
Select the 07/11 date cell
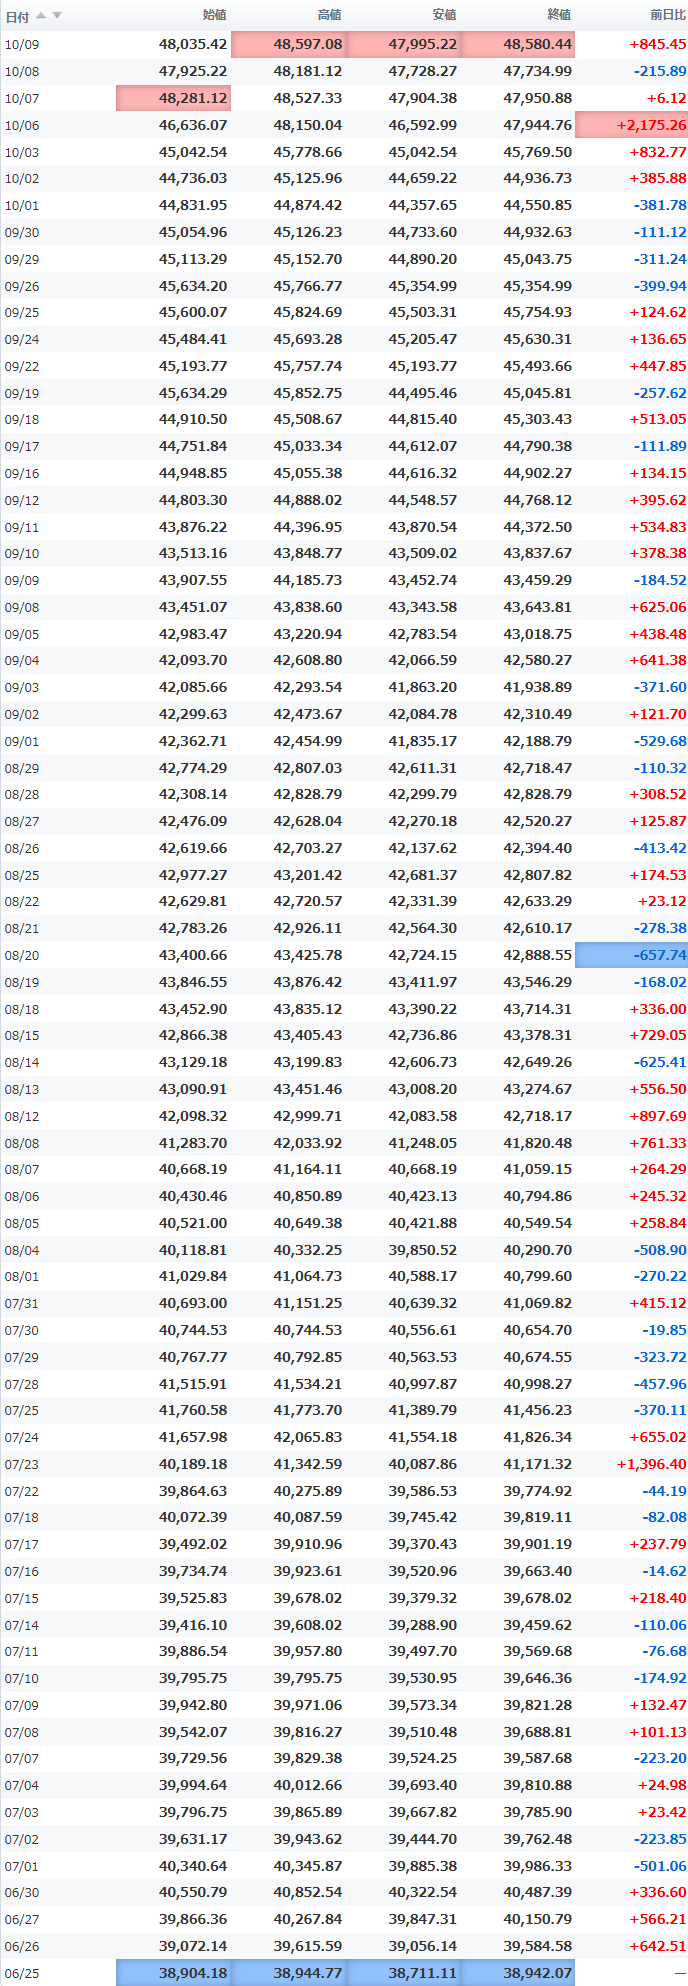22,1652
